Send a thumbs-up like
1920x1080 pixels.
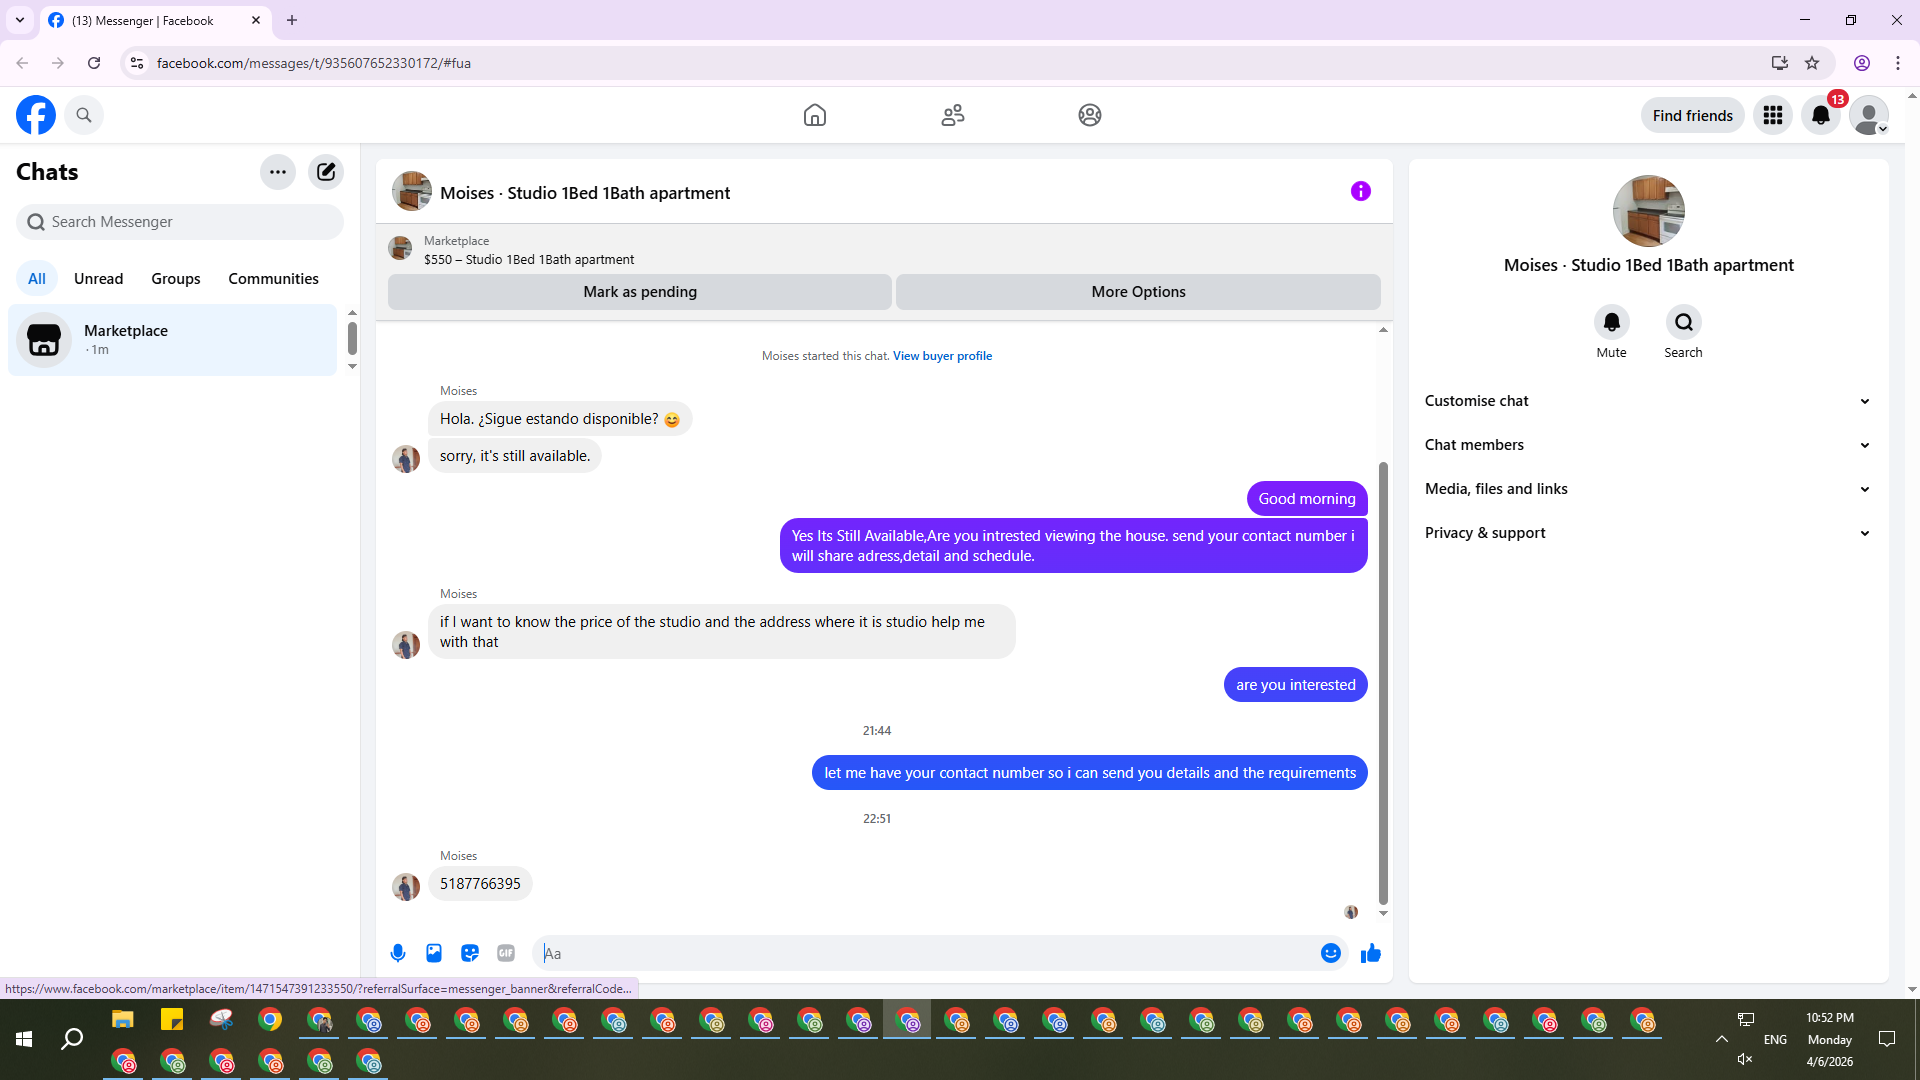(x=1371, y=953)
